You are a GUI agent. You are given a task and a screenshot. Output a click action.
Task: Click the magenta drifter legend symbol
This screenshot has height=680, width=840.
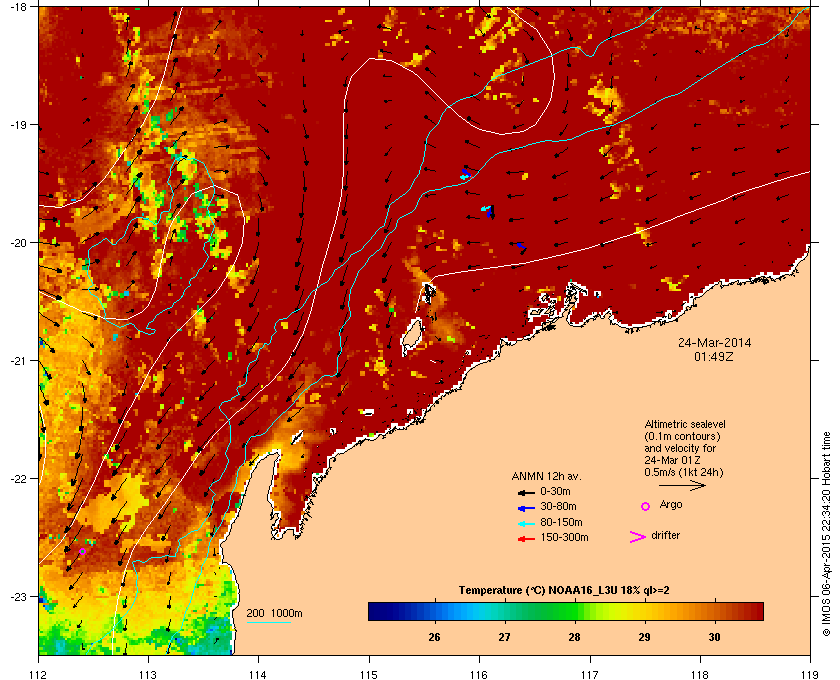pyautogui.click(x=638, y=537)
